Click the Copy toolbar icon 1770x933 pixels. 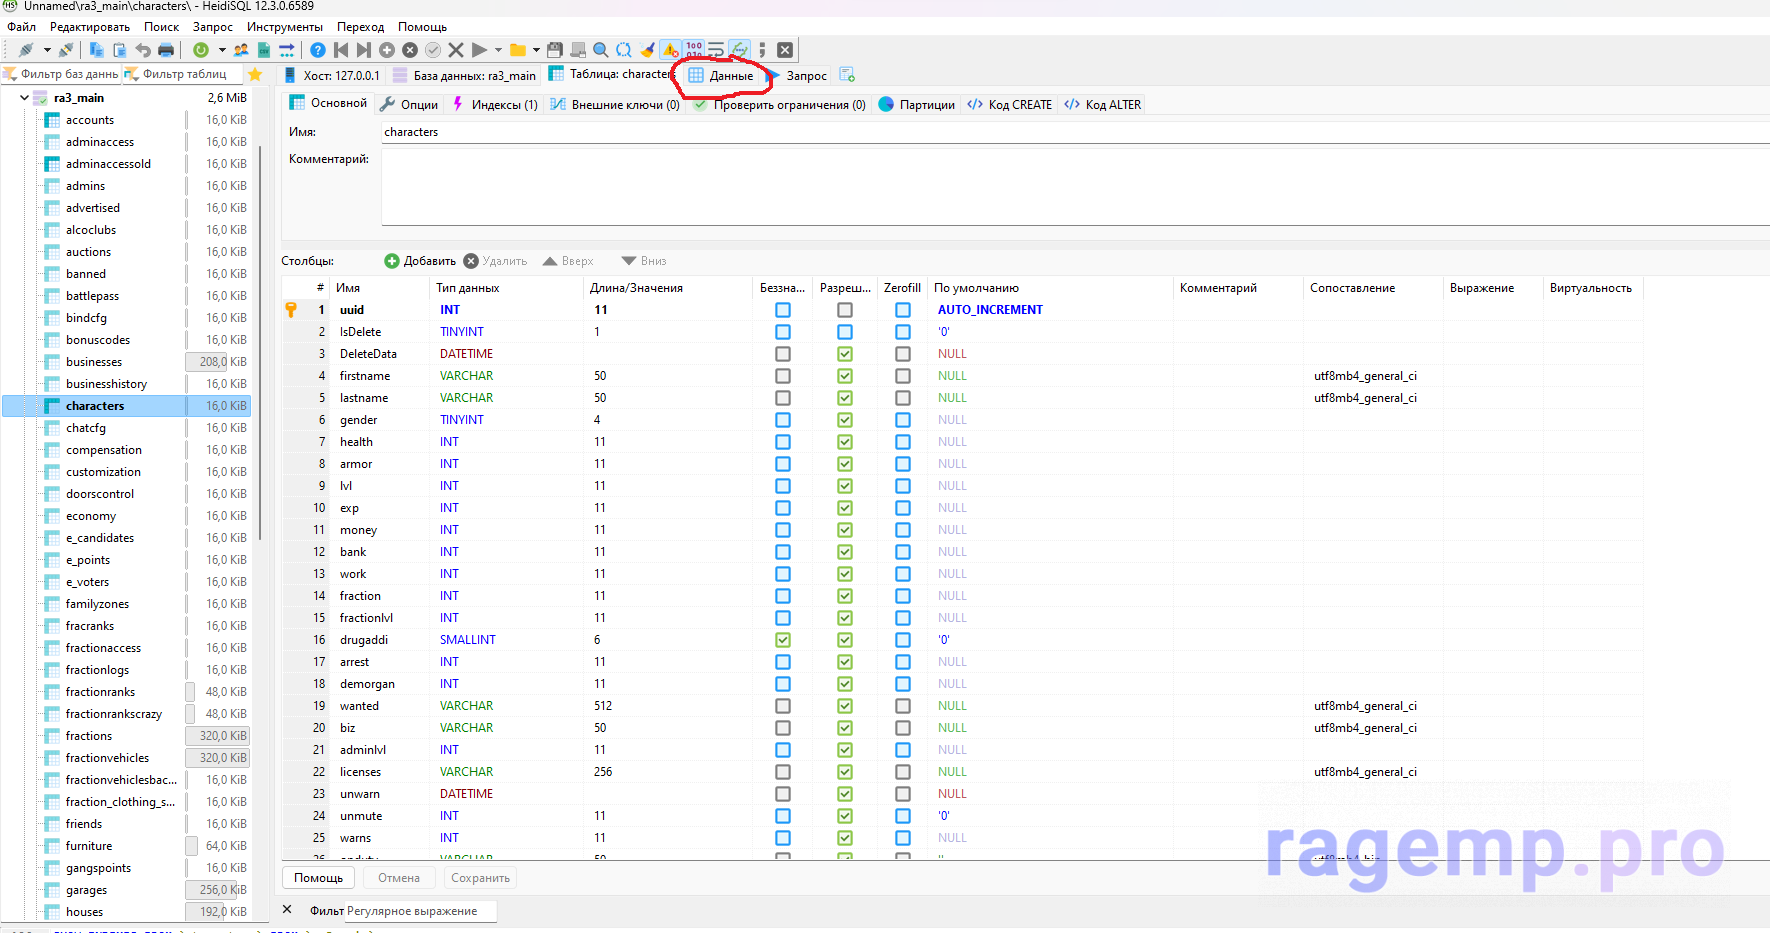click(97, 50)
